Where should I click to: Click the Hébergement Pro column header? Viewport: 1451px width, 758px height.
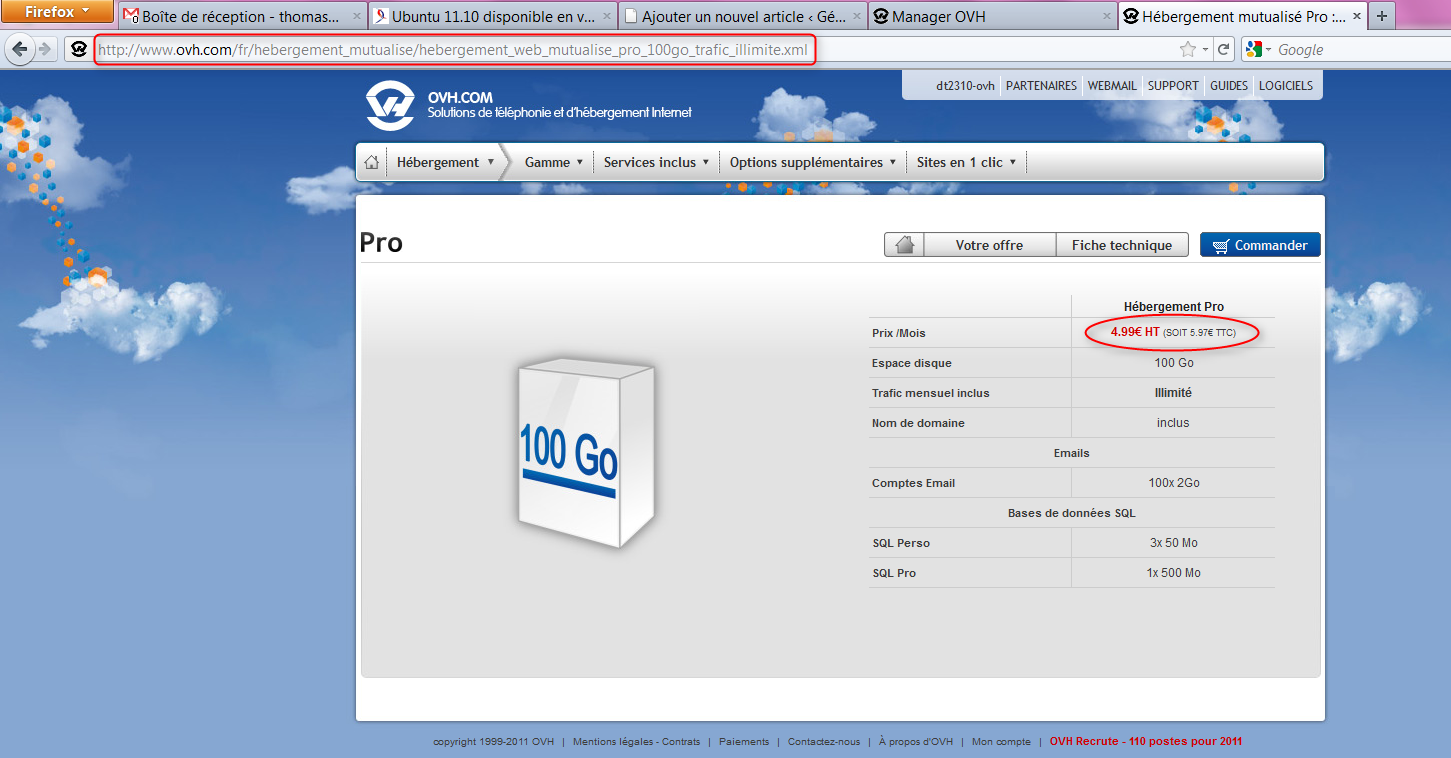(x=1173, y=307)
